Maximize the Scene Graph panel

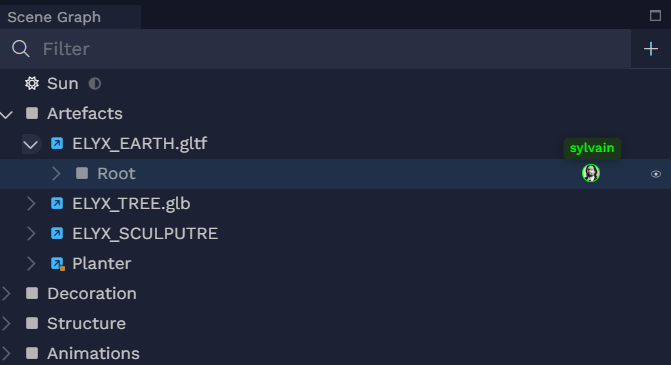[x=655, y=16]
